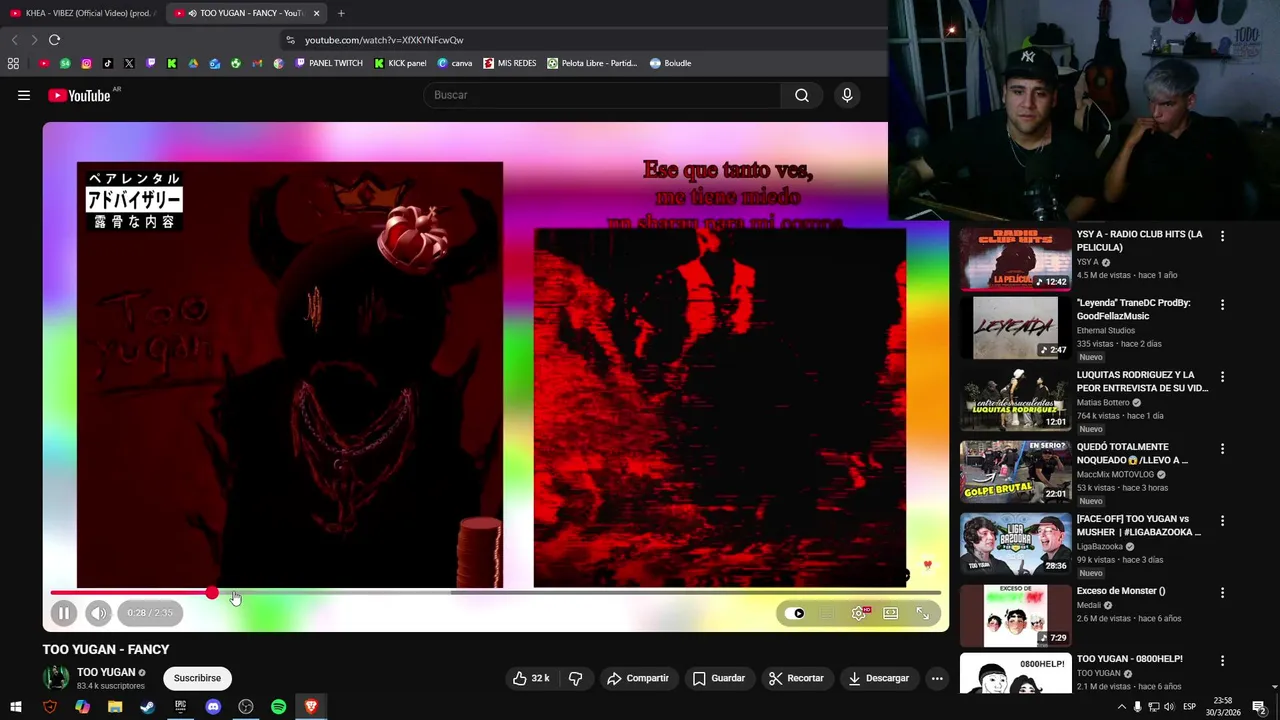Open Discord from the taskbar
This screenshot has height=720, width=1280.
point(213,707)
